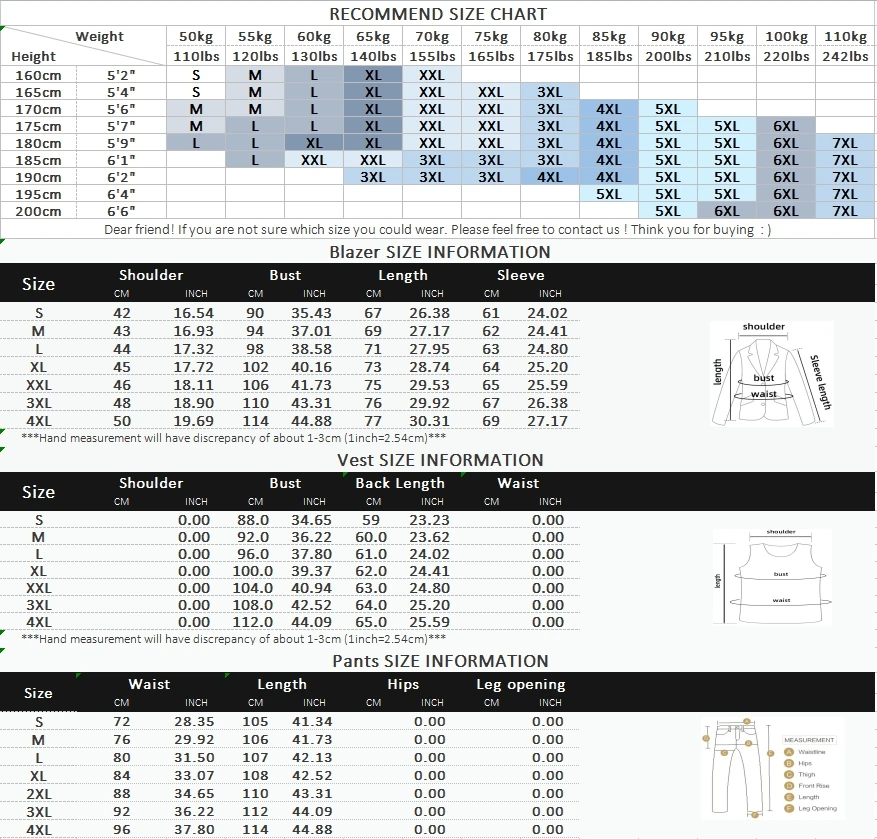Select the 110kg column header
Screen dimensions: 877x839
tap(845, 36)
